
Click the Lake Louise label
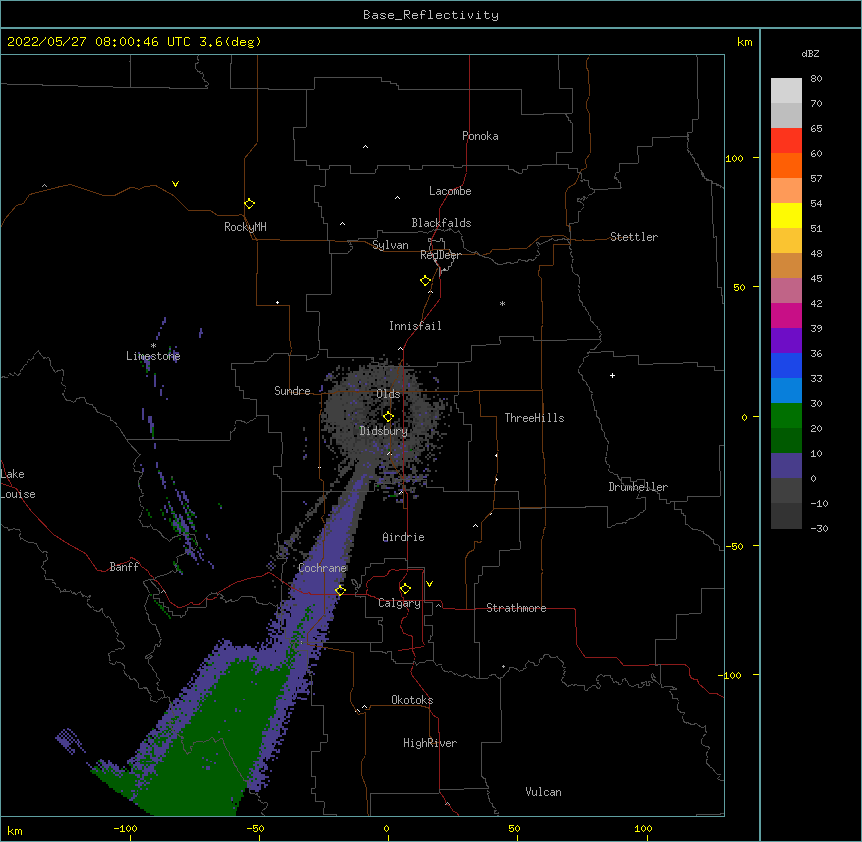pyautogui.click(x=18, y=484)
